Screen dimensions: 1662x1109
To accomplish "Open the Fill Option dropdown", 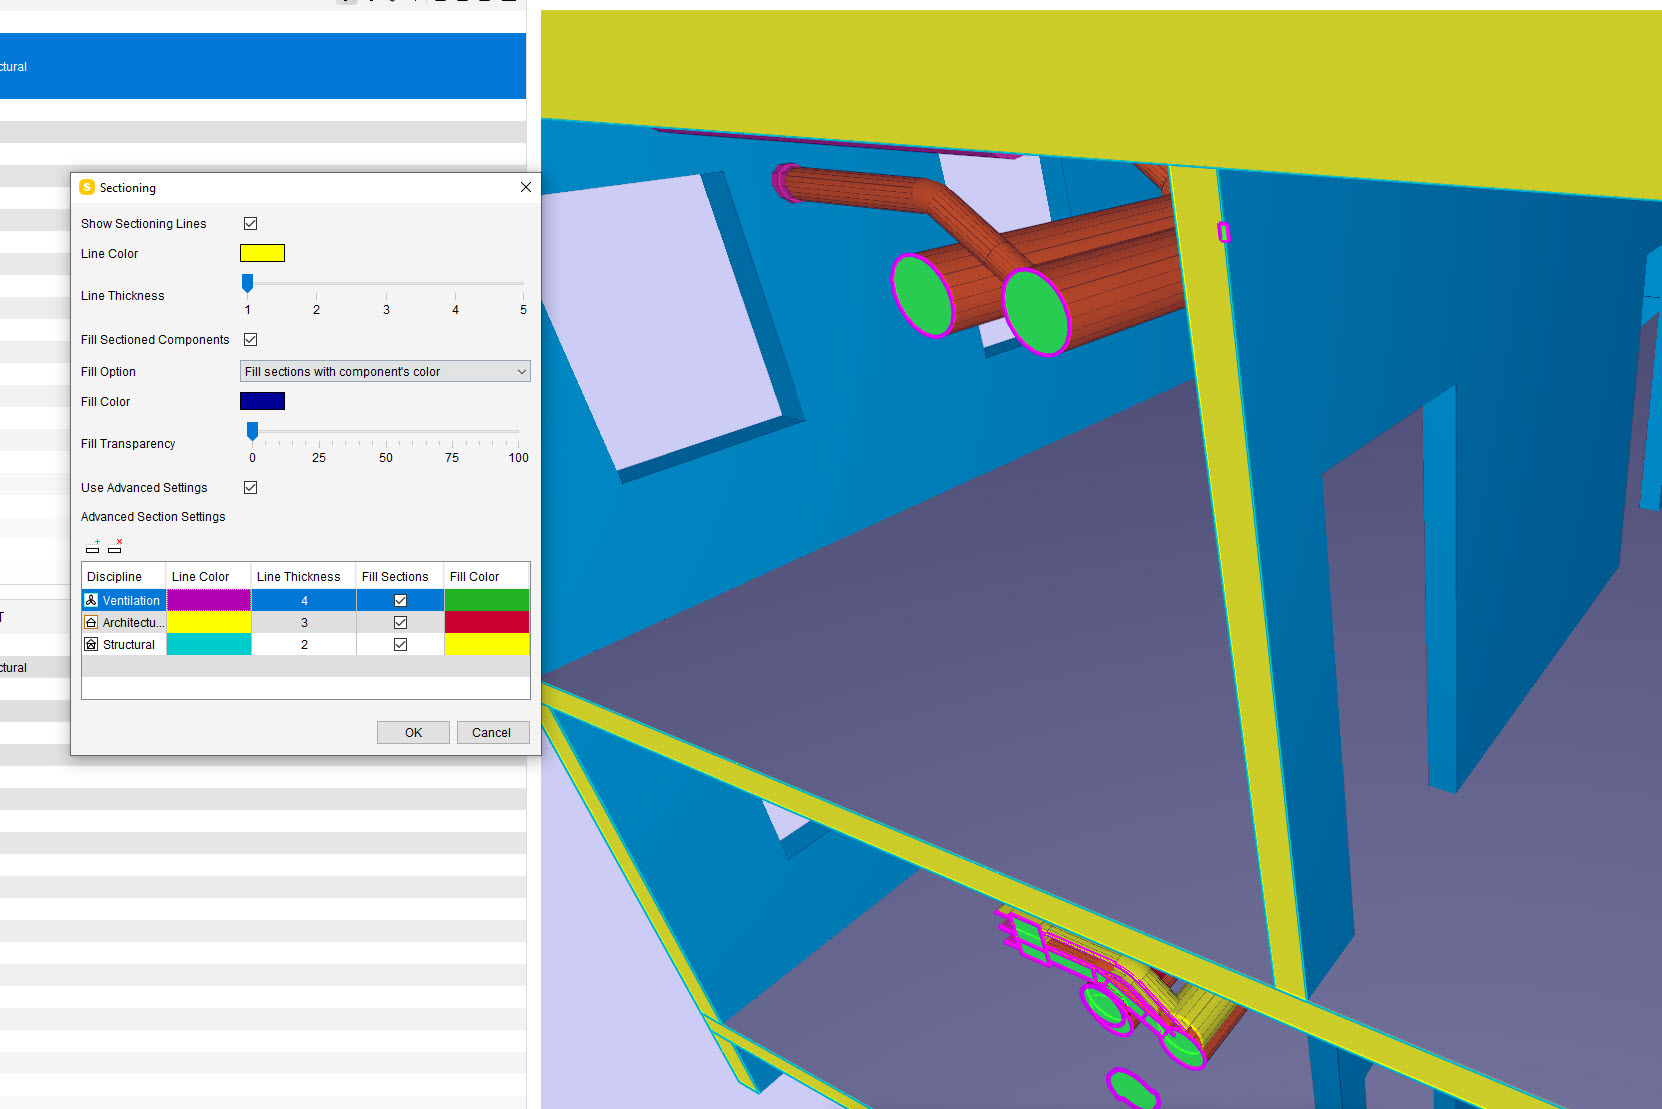I will tap(385, 372).
